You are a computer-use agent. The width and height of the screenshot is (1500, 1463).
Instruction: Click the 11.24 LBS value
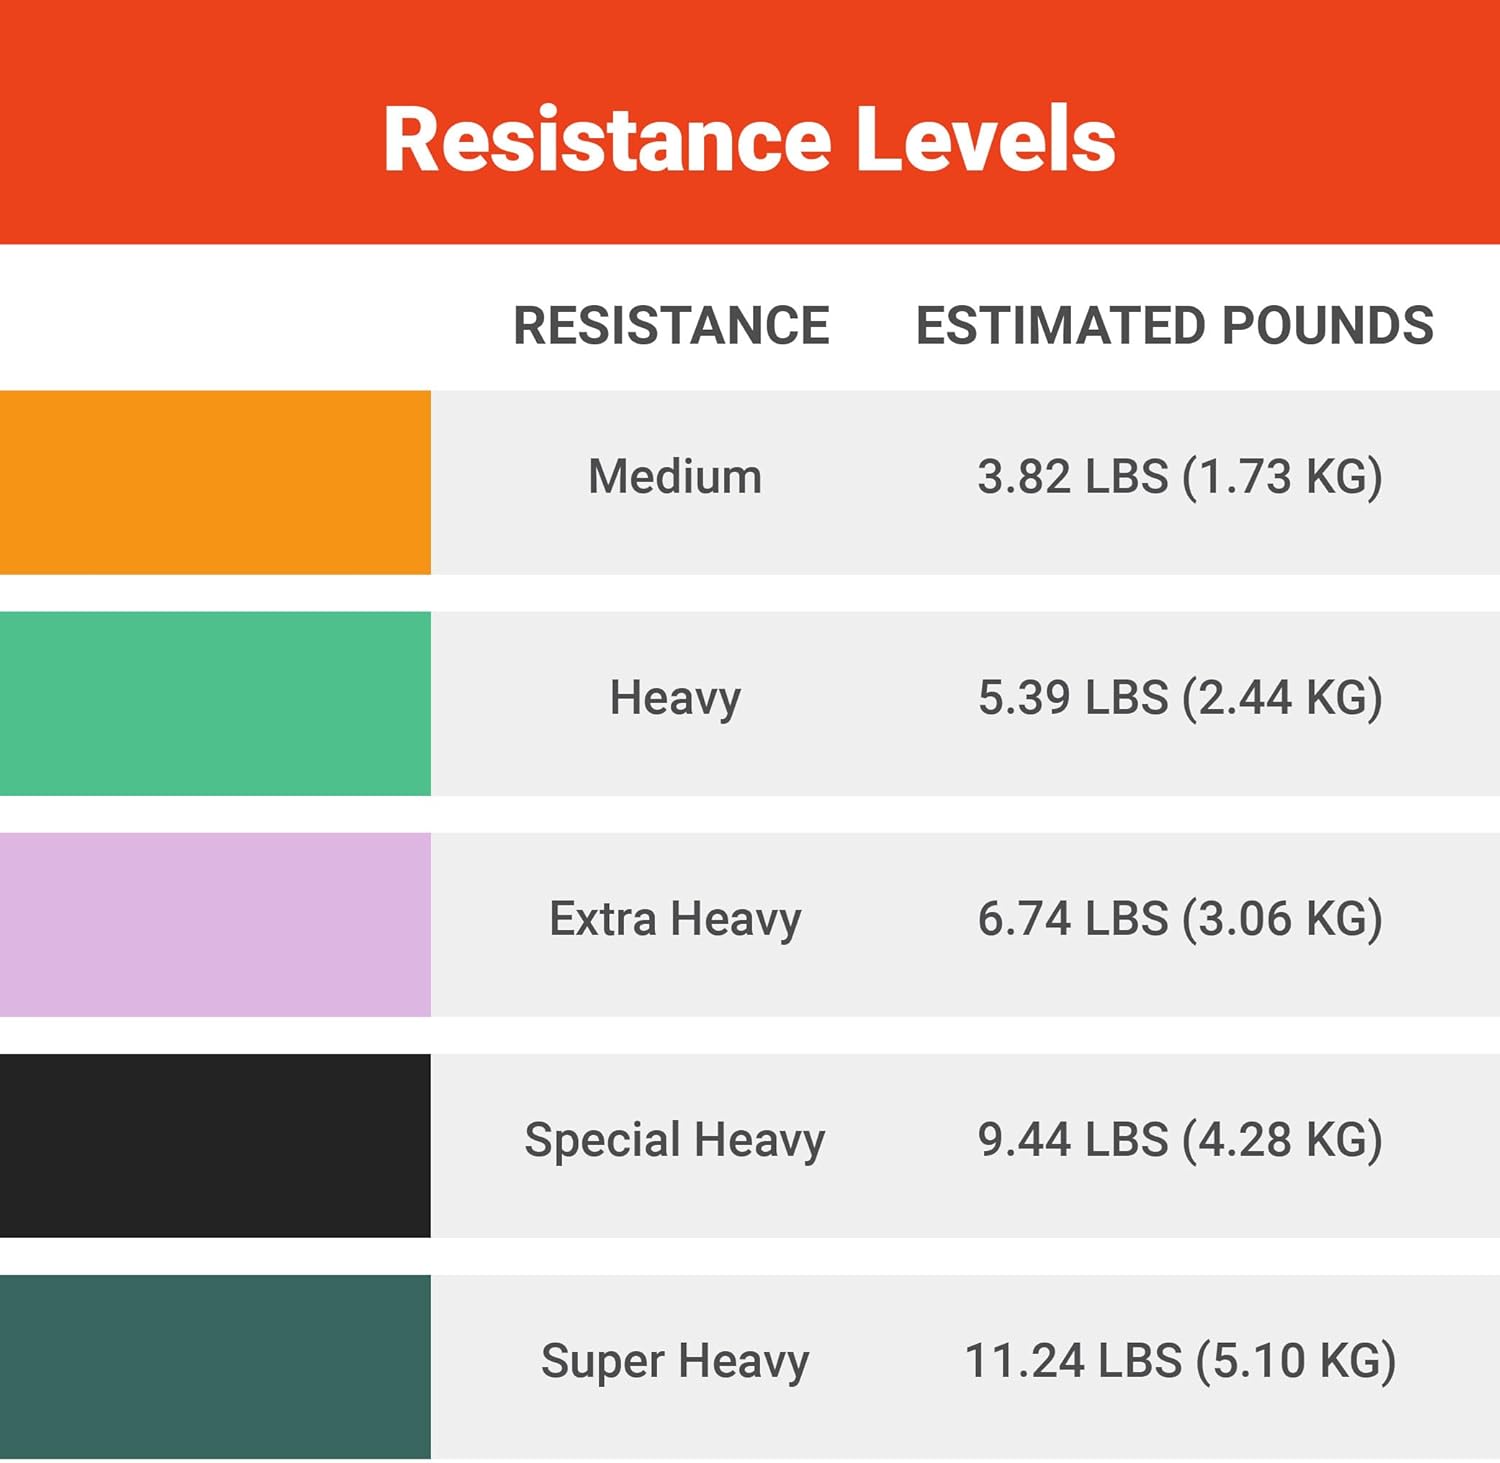pos(1072,1361)
